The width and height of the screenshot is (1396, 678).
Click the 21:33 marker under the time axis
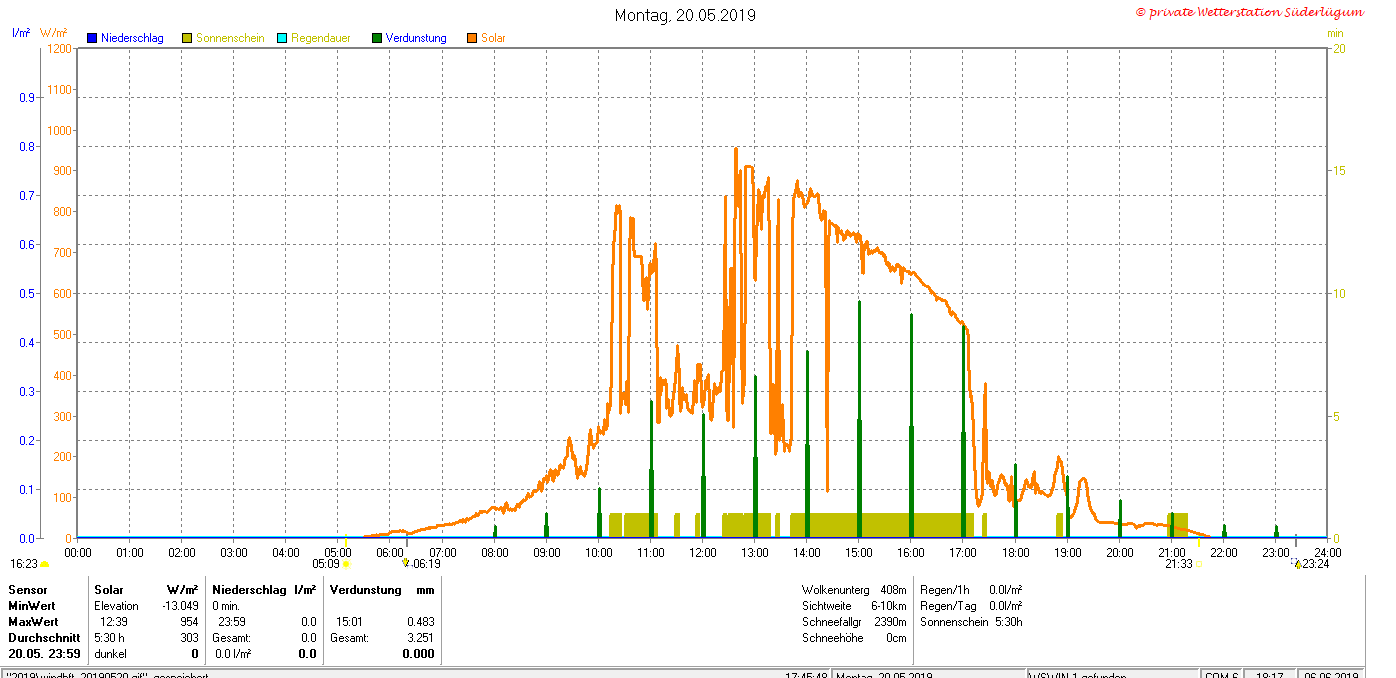pos(1179,564)
